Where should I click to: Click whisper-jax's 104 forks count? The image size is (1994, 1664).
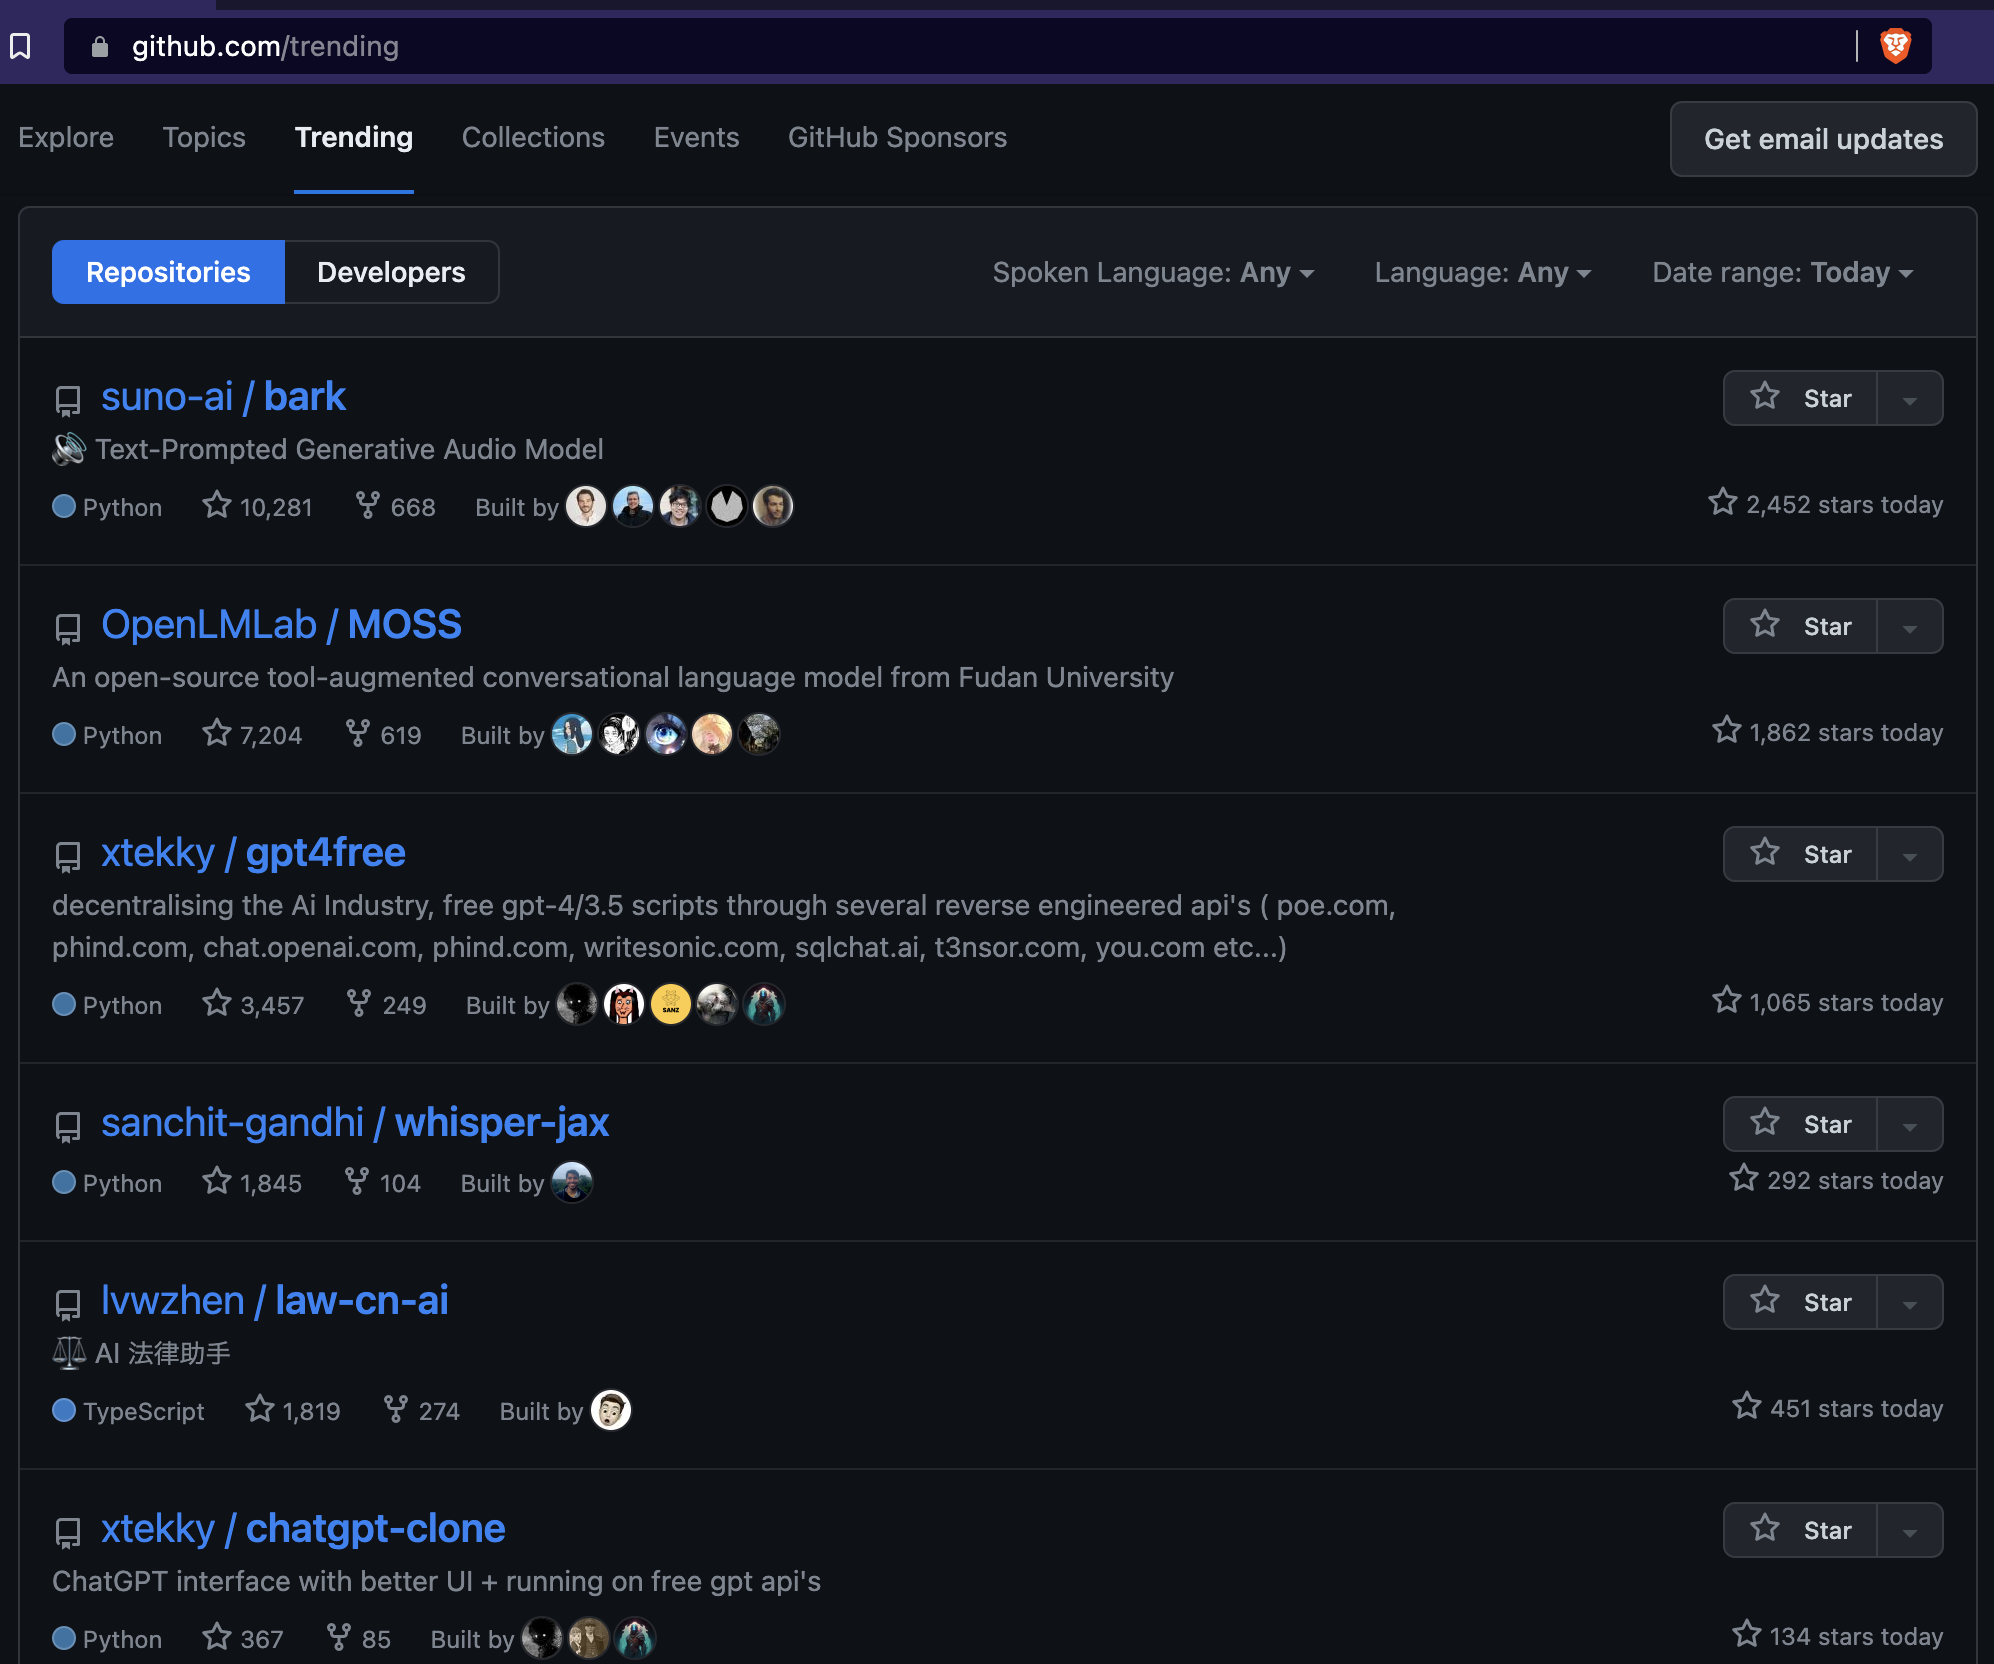point(382,1182)
